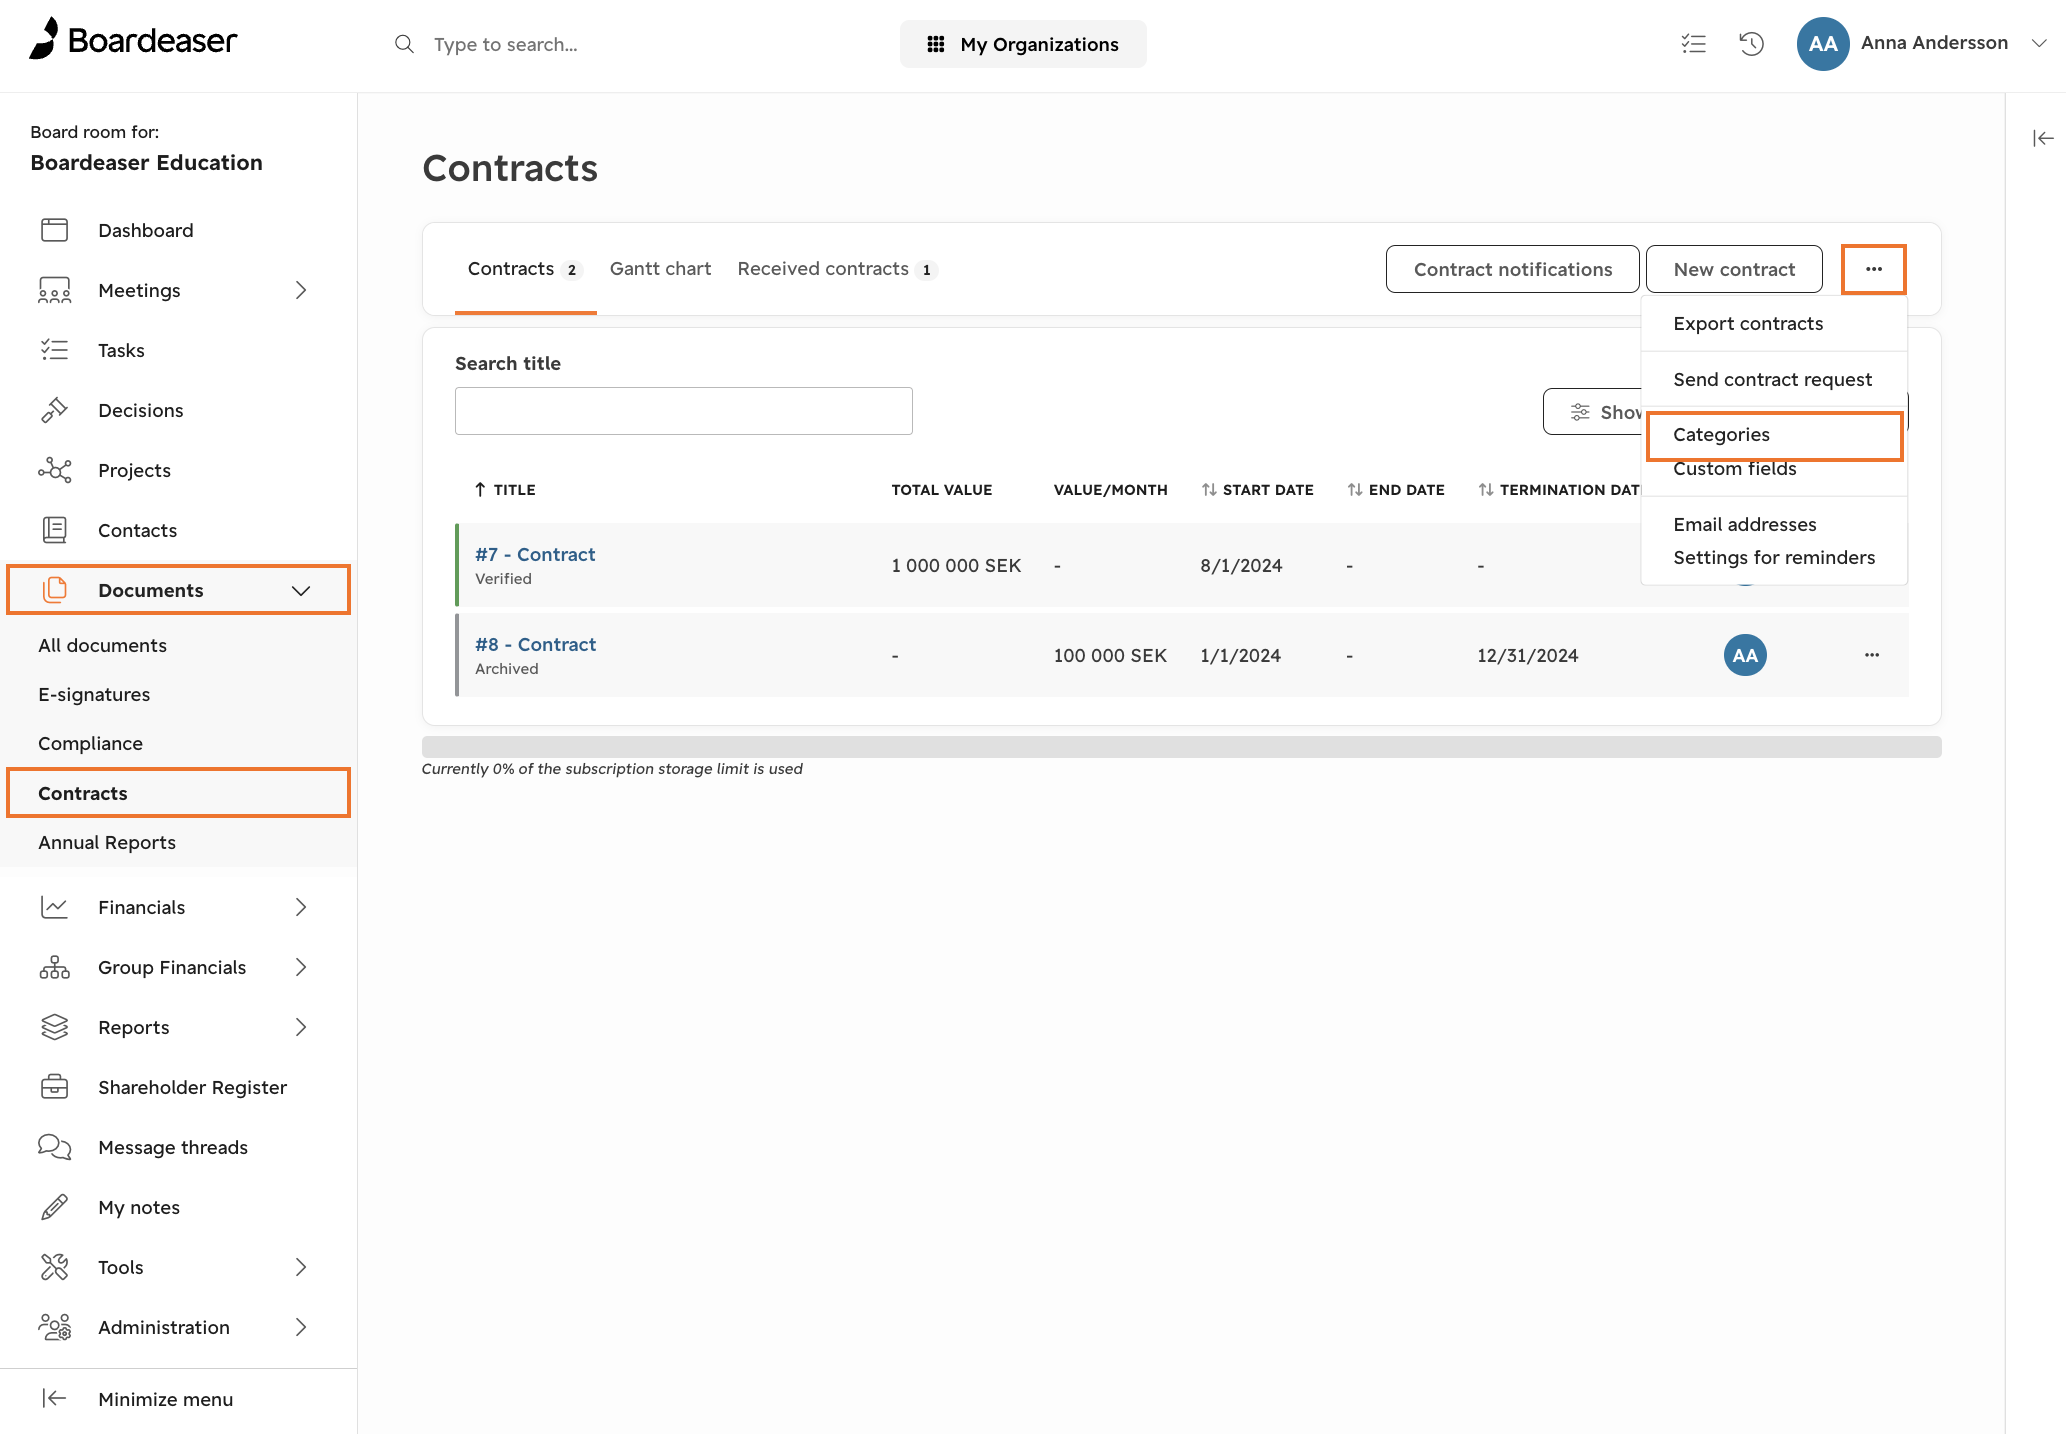Screen dimensions: 2066x1434
Task: Open the history clock icon
Action: 1751,44
